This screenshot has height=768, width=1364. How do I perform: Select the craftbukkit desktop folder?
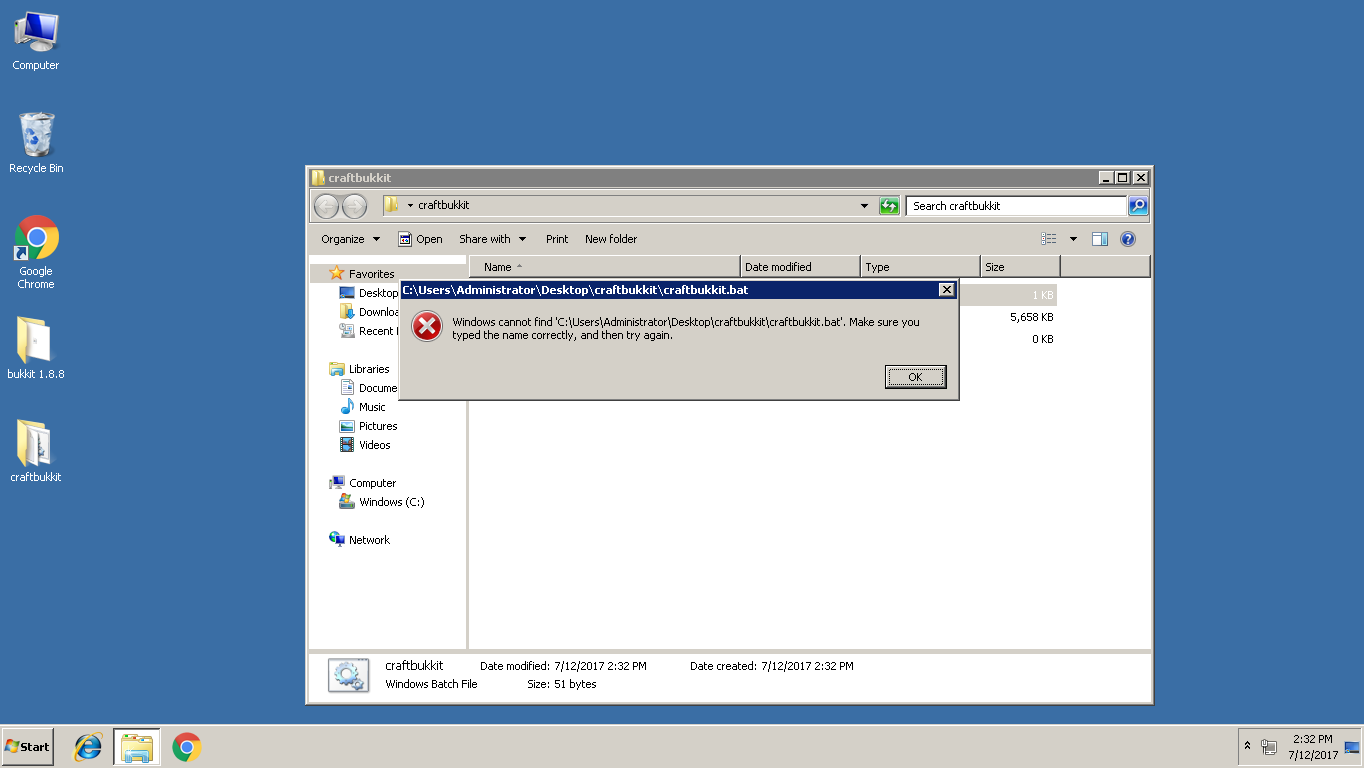tap(36, 452)
